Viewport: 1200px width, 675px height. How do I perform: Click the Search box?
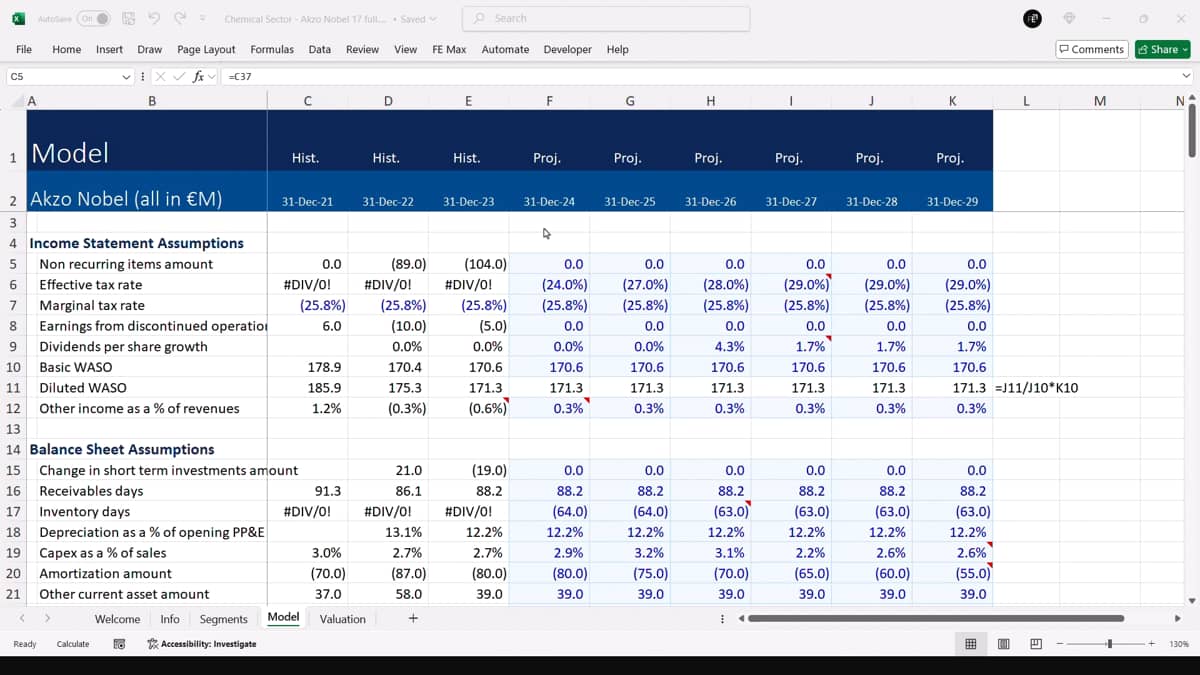click(606, 18)
